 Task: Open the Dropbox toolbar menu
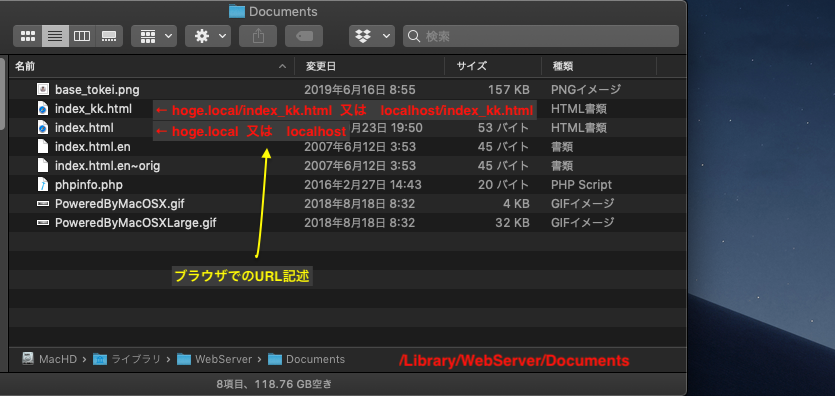[372, 36]
